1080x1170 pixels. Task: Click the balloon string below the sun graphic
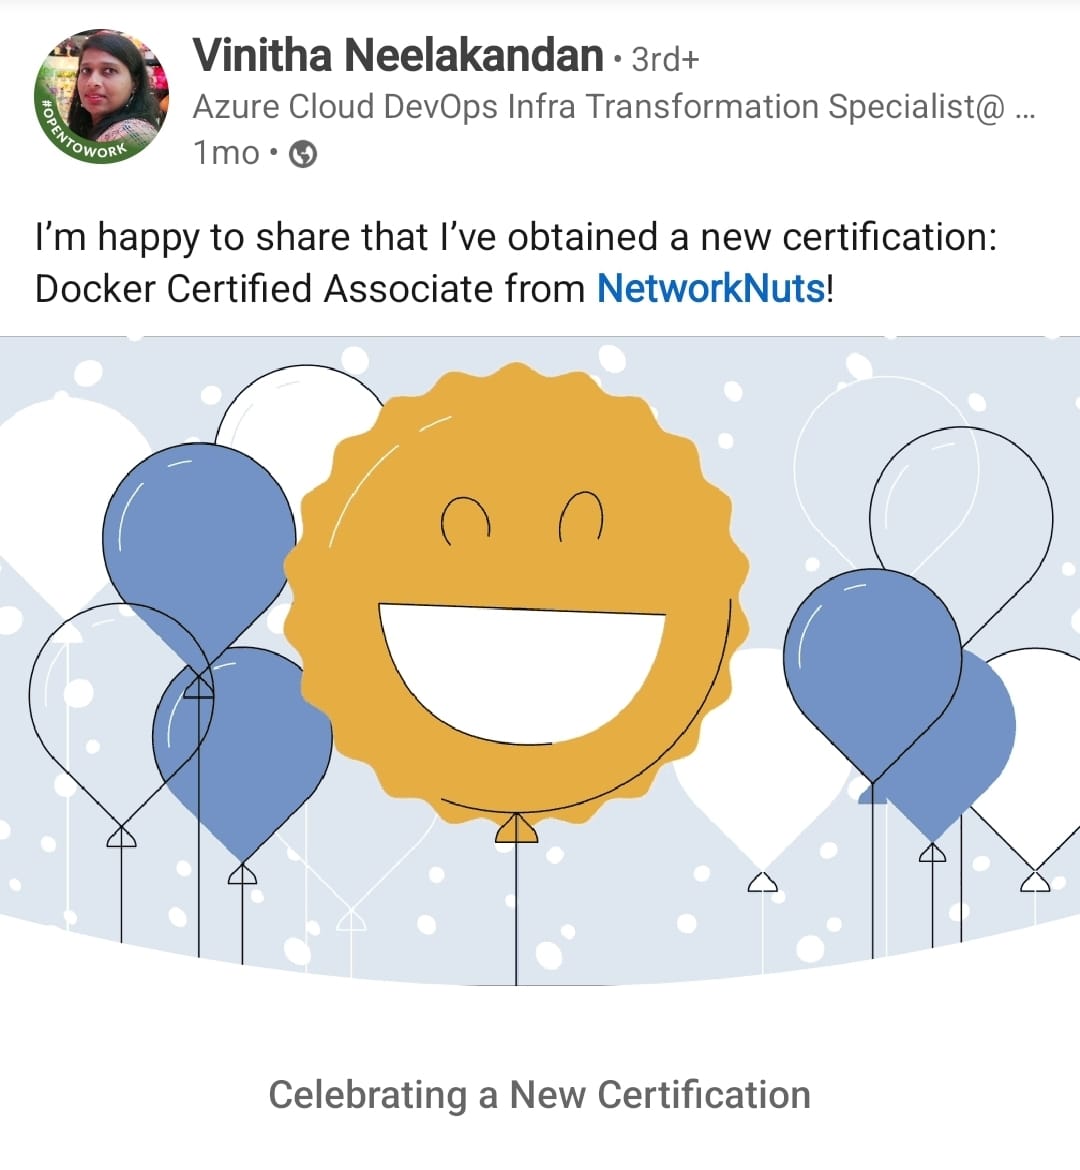click(x=516, y=920)
